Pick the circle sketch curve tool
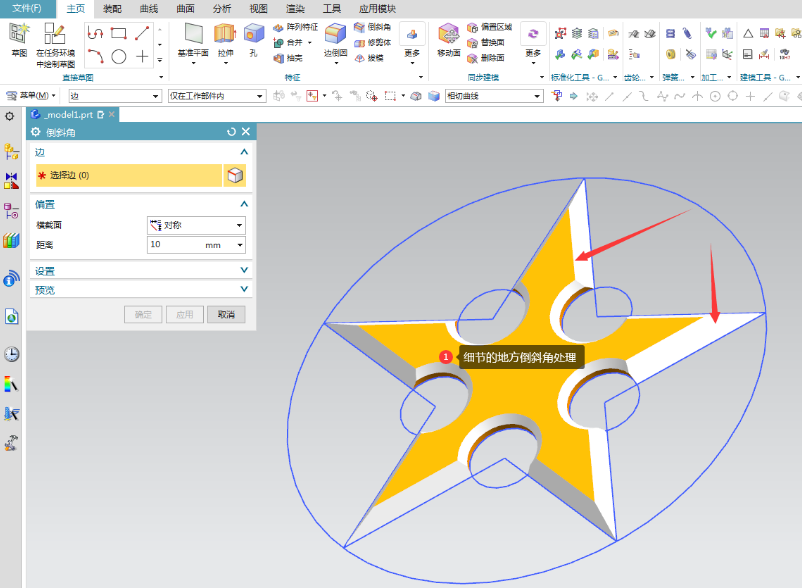 click(x=119, y=56)
